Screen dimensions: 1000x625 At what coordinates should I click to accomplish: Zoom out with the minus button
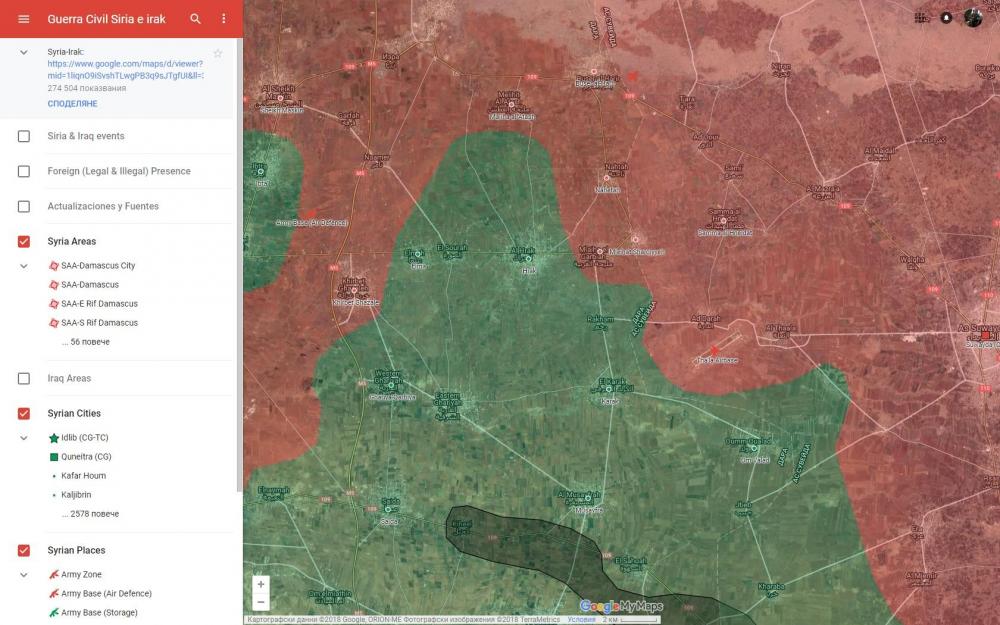[x=261, y=602]
